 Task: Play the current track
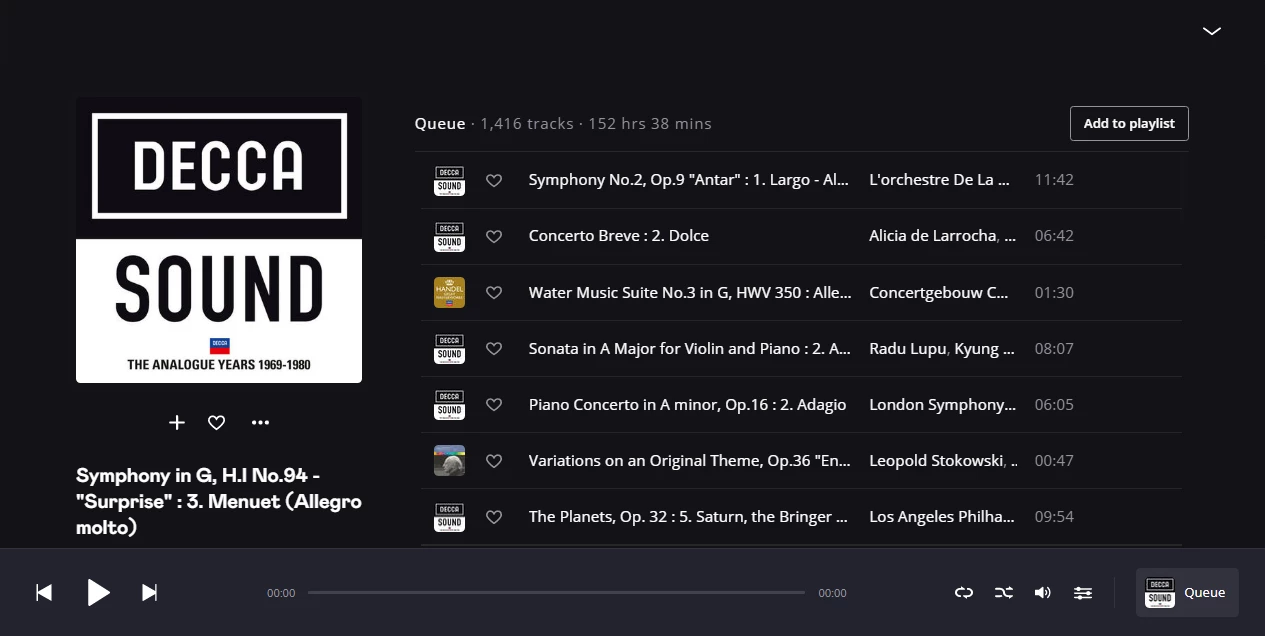(98, 593)
